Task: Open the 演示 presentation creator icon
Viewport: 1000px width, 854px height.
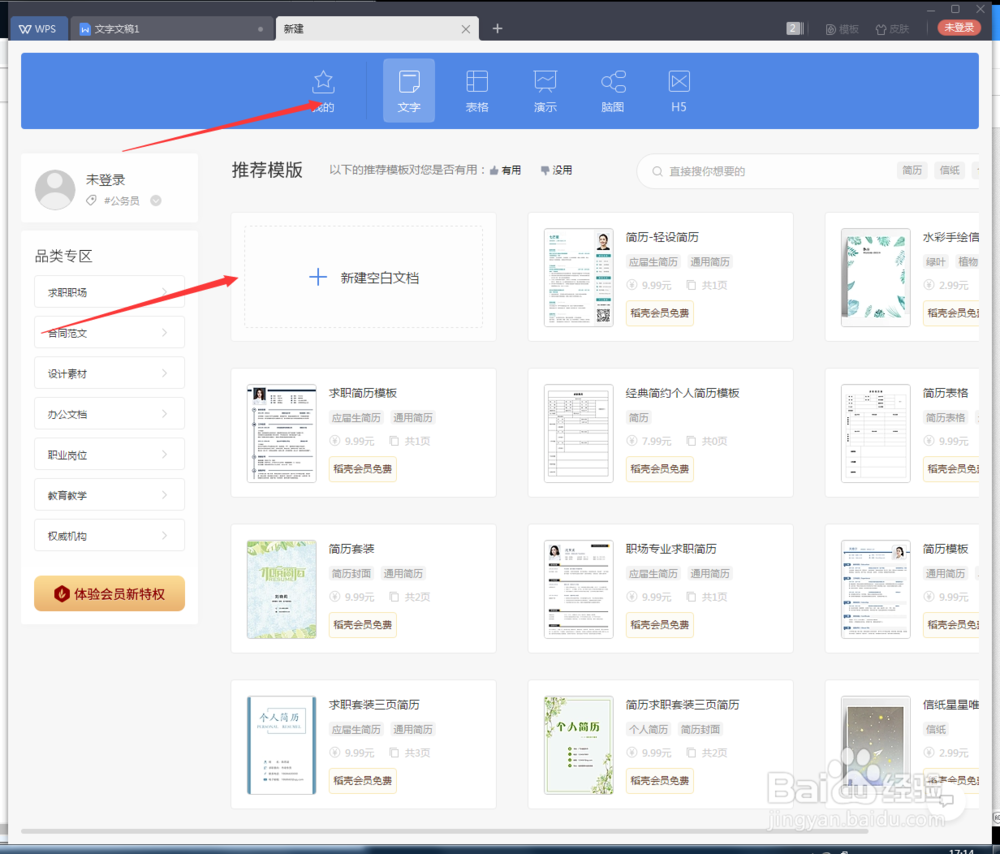Action: (545, 90)
